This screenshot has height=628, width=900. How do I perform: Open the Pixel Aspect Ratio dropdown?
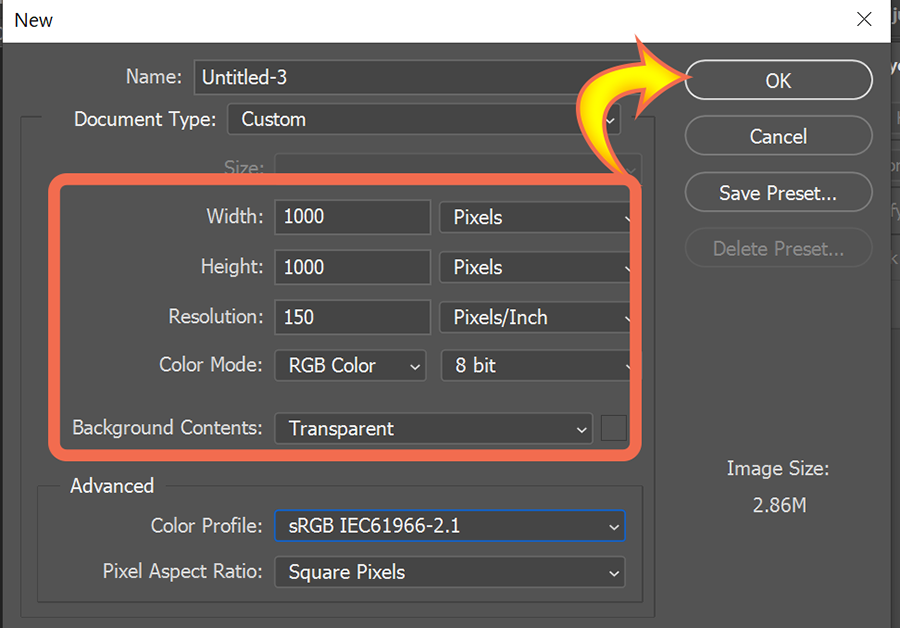[450, 572]
